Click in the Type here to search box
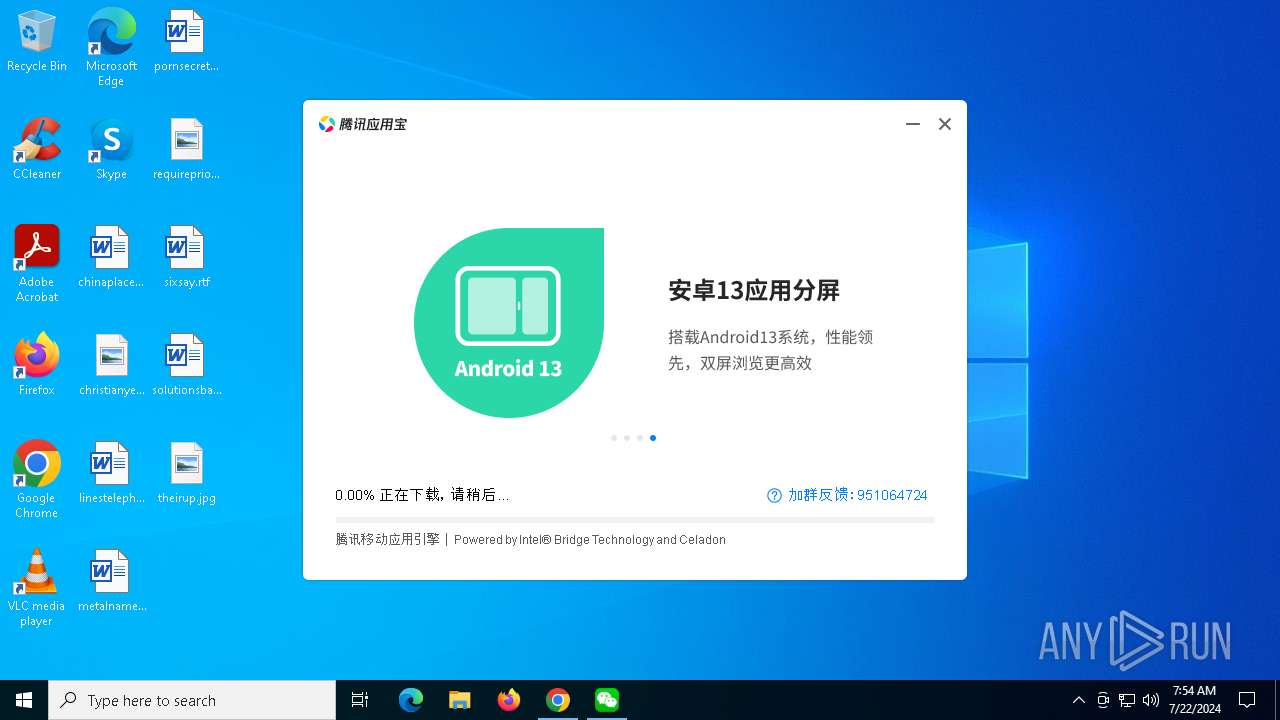The width and height of the screenshot is (1280, 720). click(192, 700)
